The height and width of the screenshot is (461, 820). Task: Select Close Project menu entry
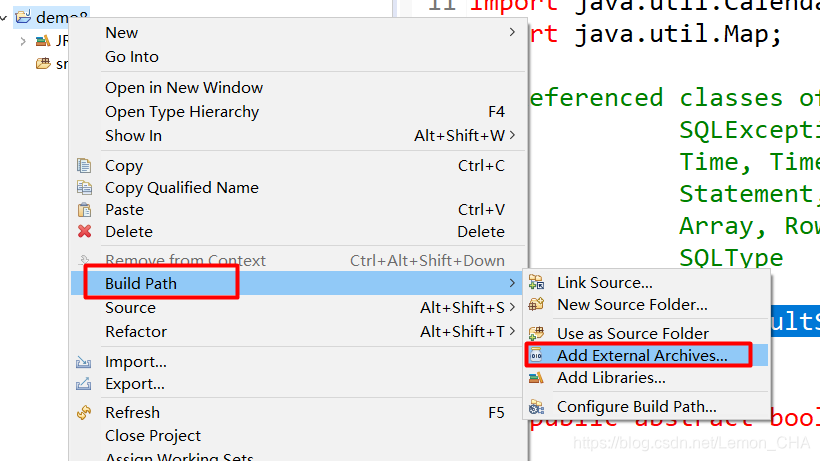pyautogui.click(x=298, y=435)
